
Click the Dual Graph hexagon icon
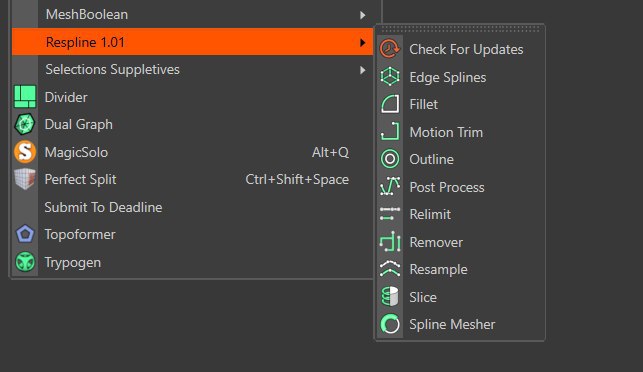25,124
